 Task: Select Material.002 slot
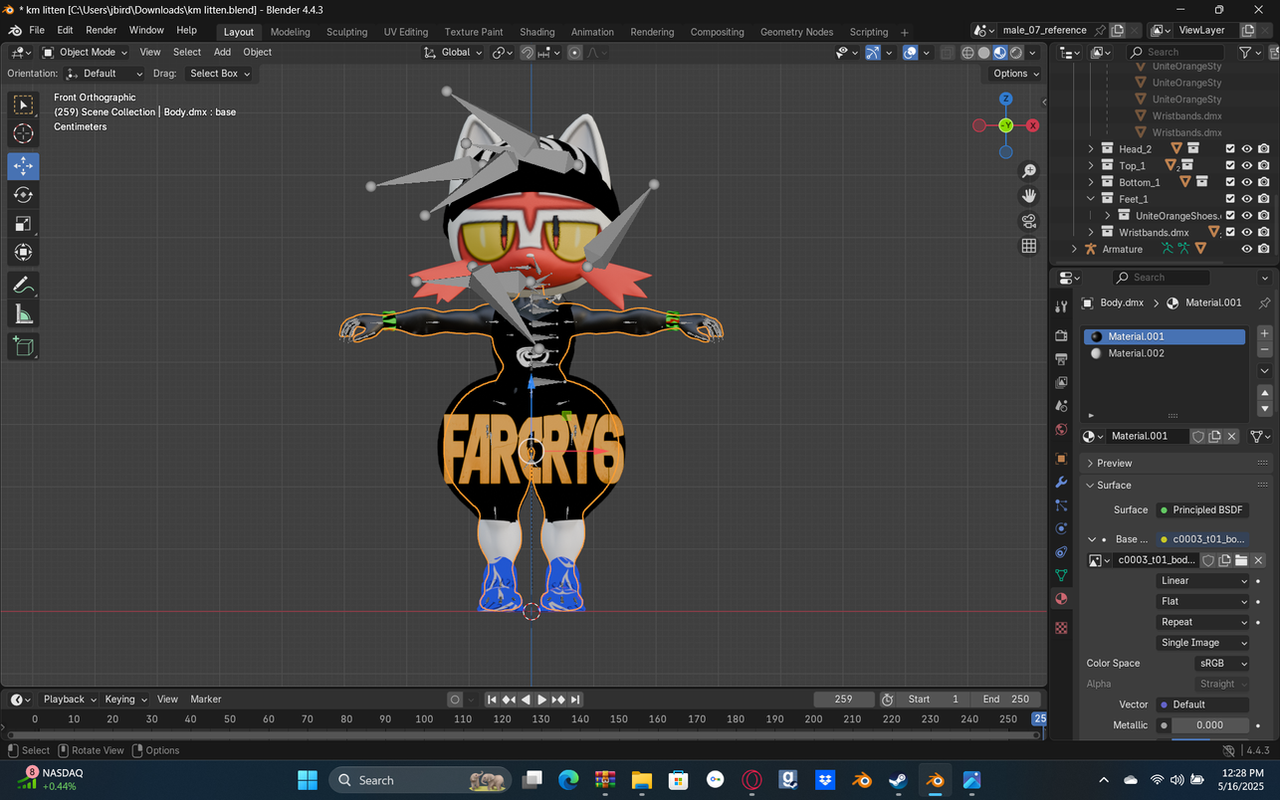(x=1164, y=353)
